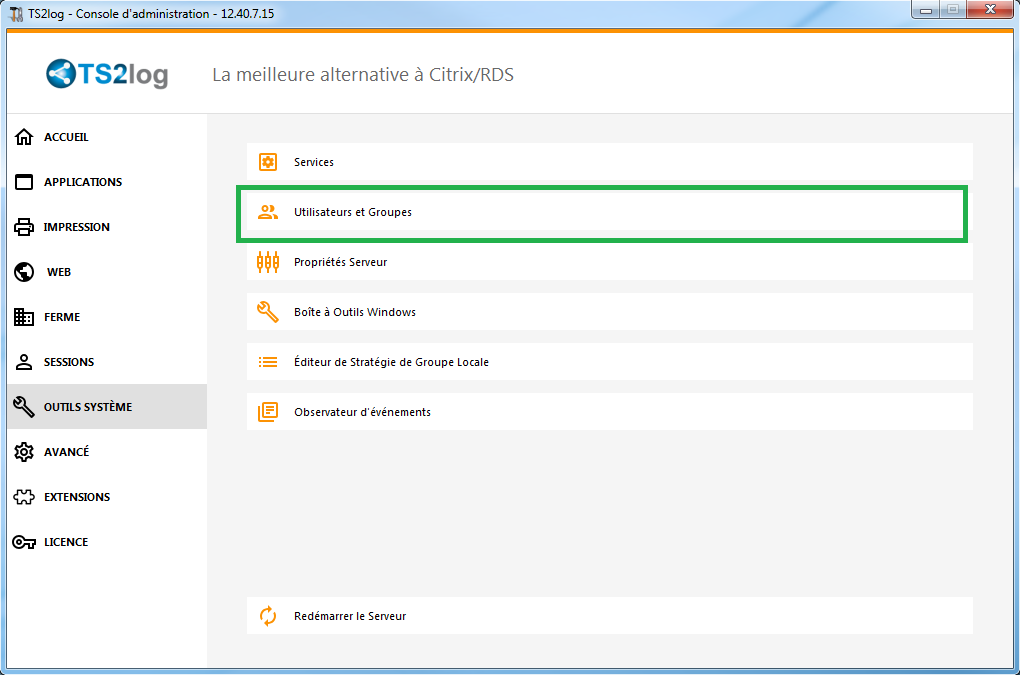Open the ACCUEIL menu section
This screenshot has height=675, width=1020.
click(x=107, y=137)
